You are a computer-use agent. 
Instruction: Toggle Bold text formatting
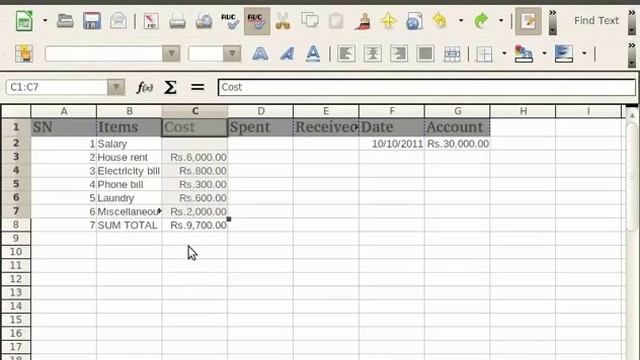(x=260, y=53)
